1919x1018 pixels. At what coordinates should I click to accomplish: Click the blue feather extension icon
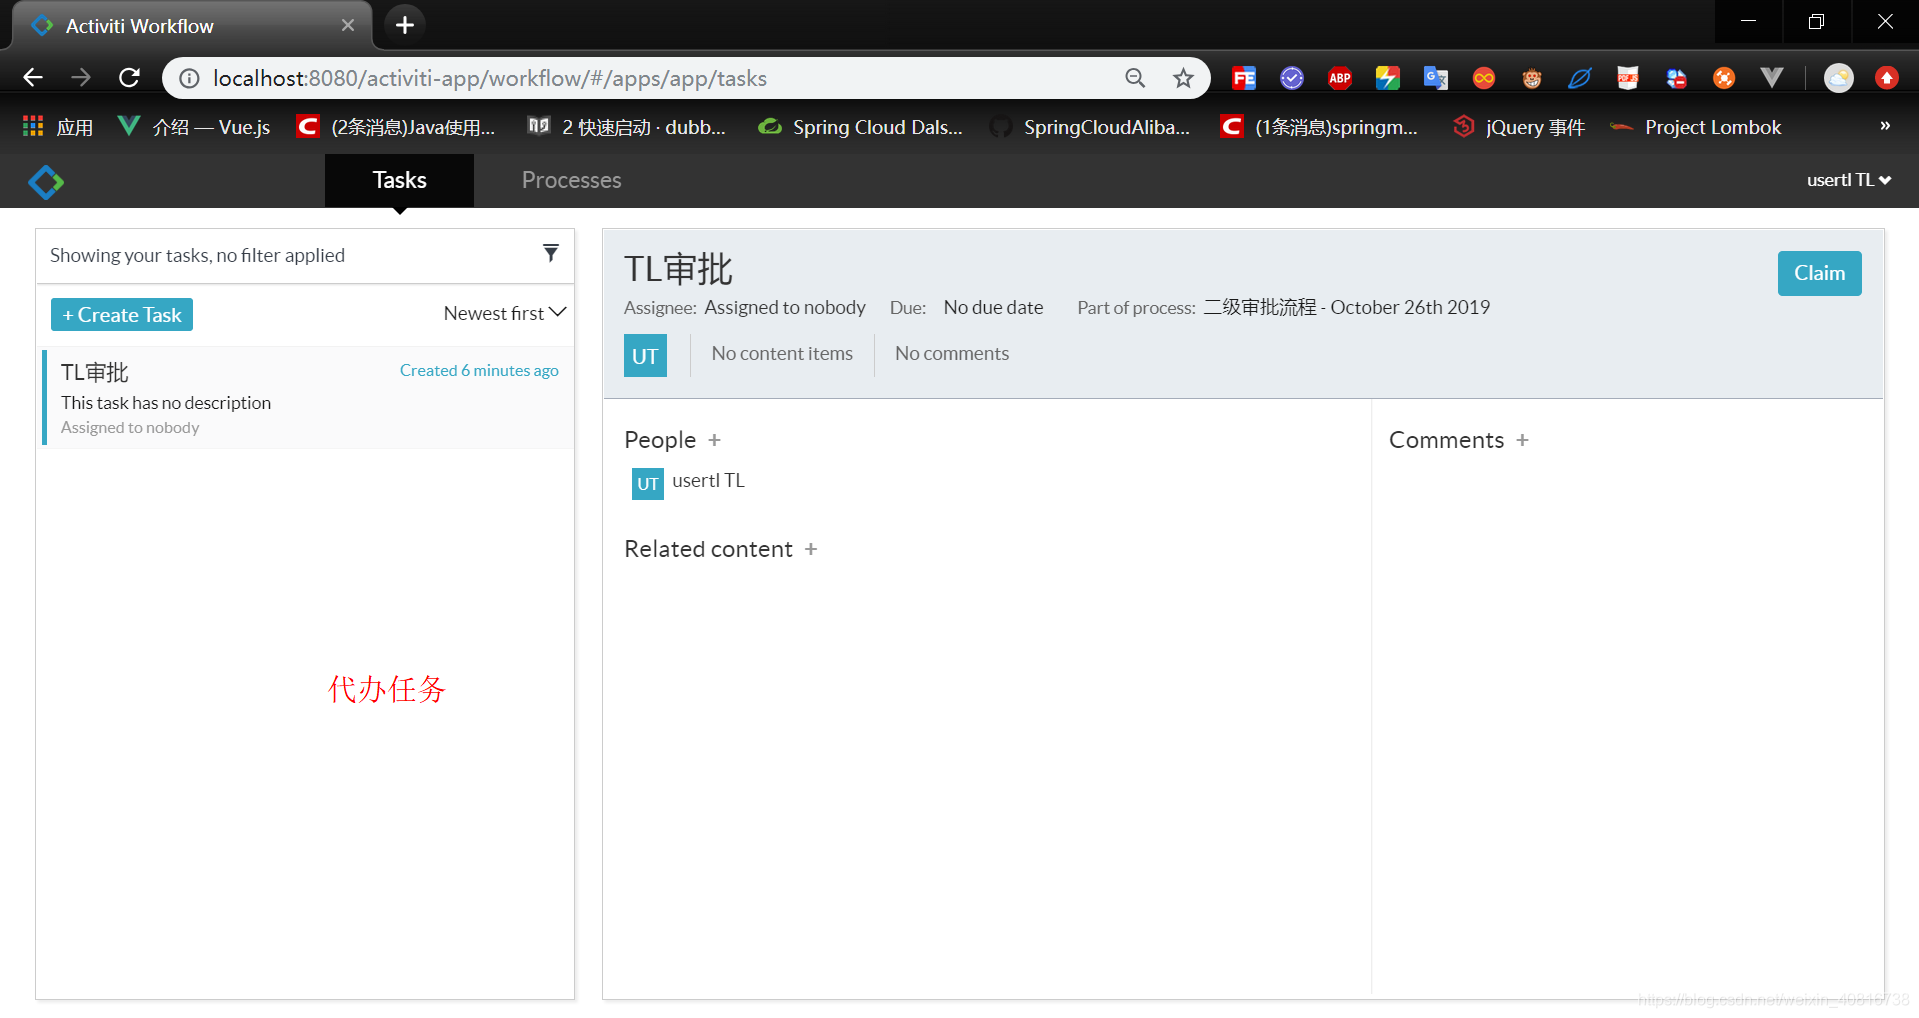pos(1579,78)
